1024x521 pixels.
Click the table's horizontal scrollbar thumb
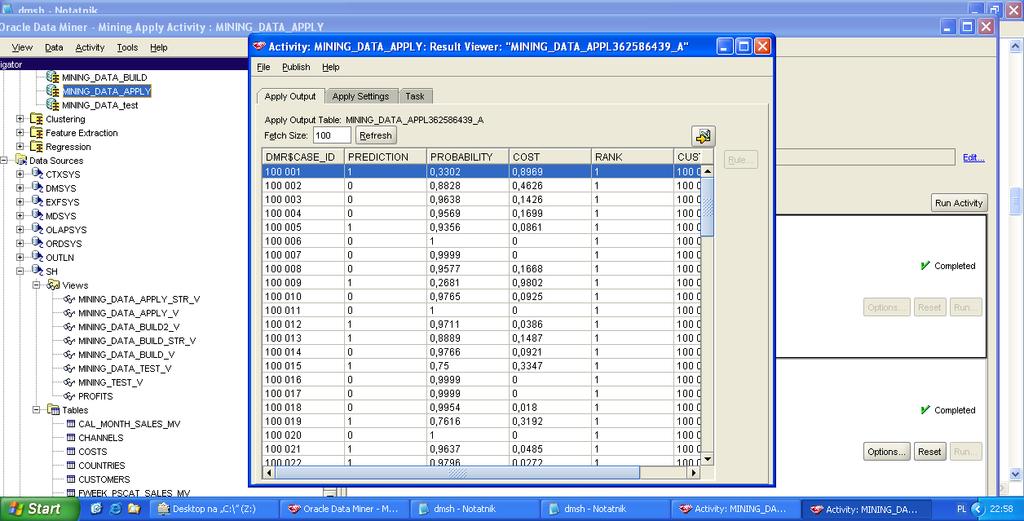coord(456,472)
